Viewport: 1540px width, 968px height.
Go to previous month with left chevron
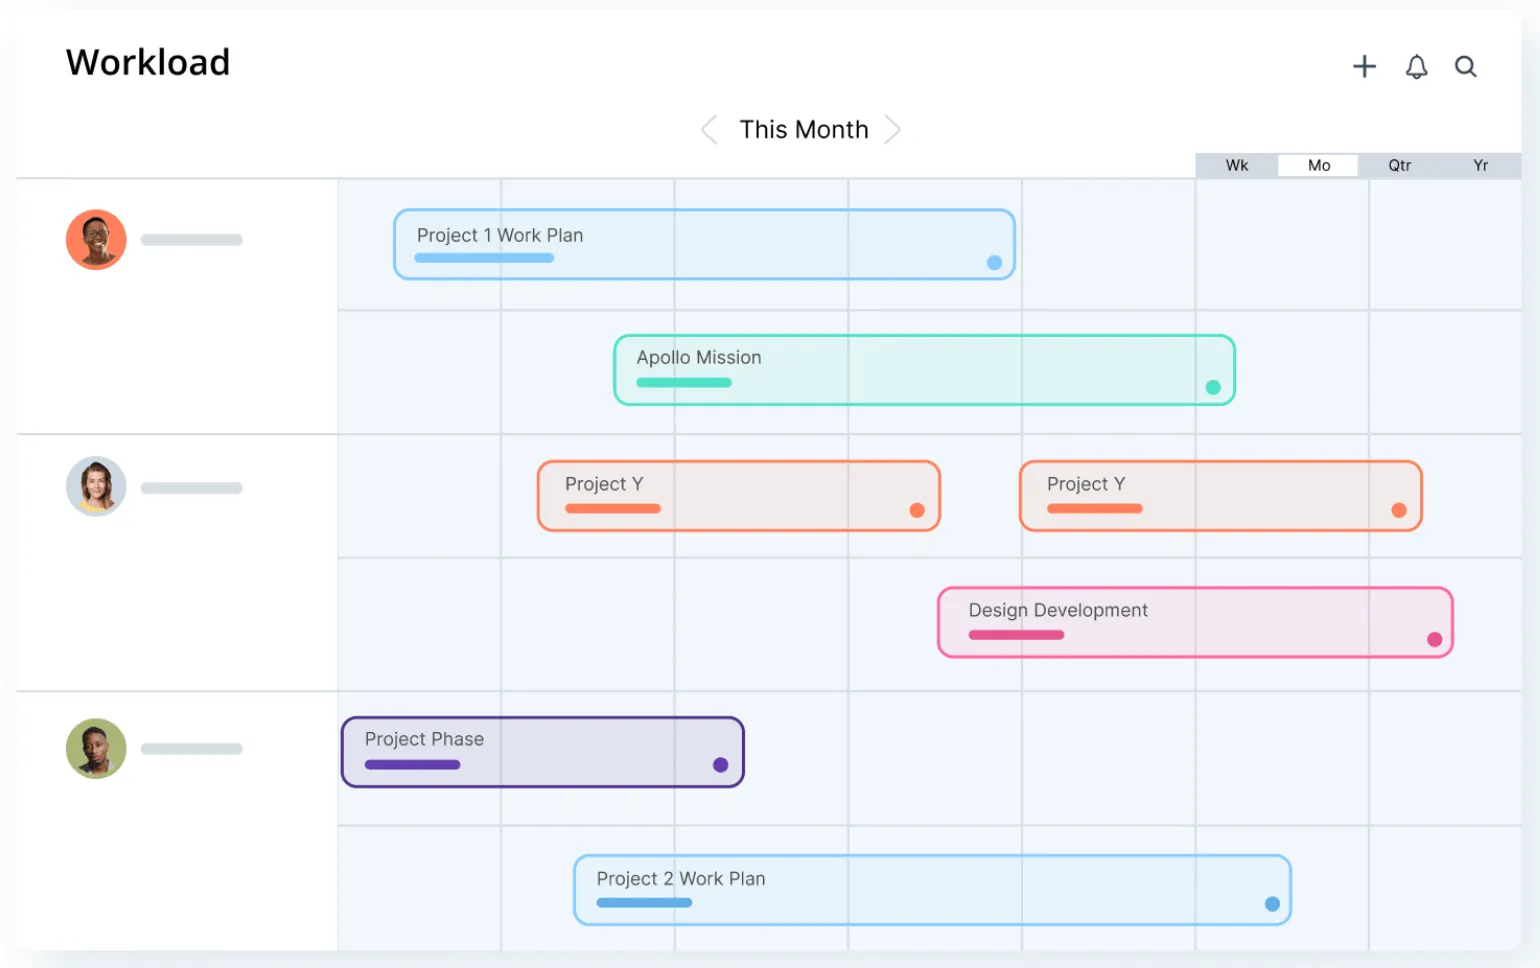pyautogui.click(x=709, y=129)
